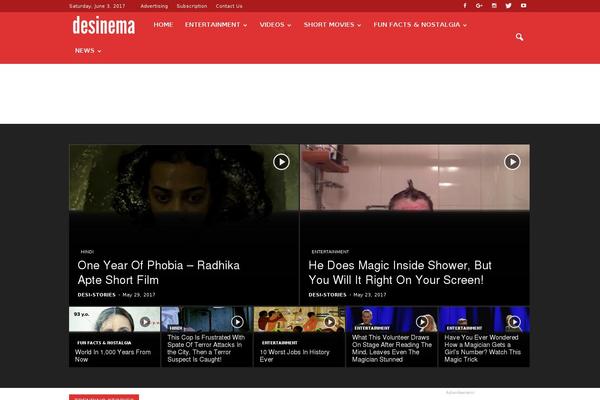The height and width of the screenshot is (400, 600).
Task: Click the Subscription link
Action: [x=192, y=6]
